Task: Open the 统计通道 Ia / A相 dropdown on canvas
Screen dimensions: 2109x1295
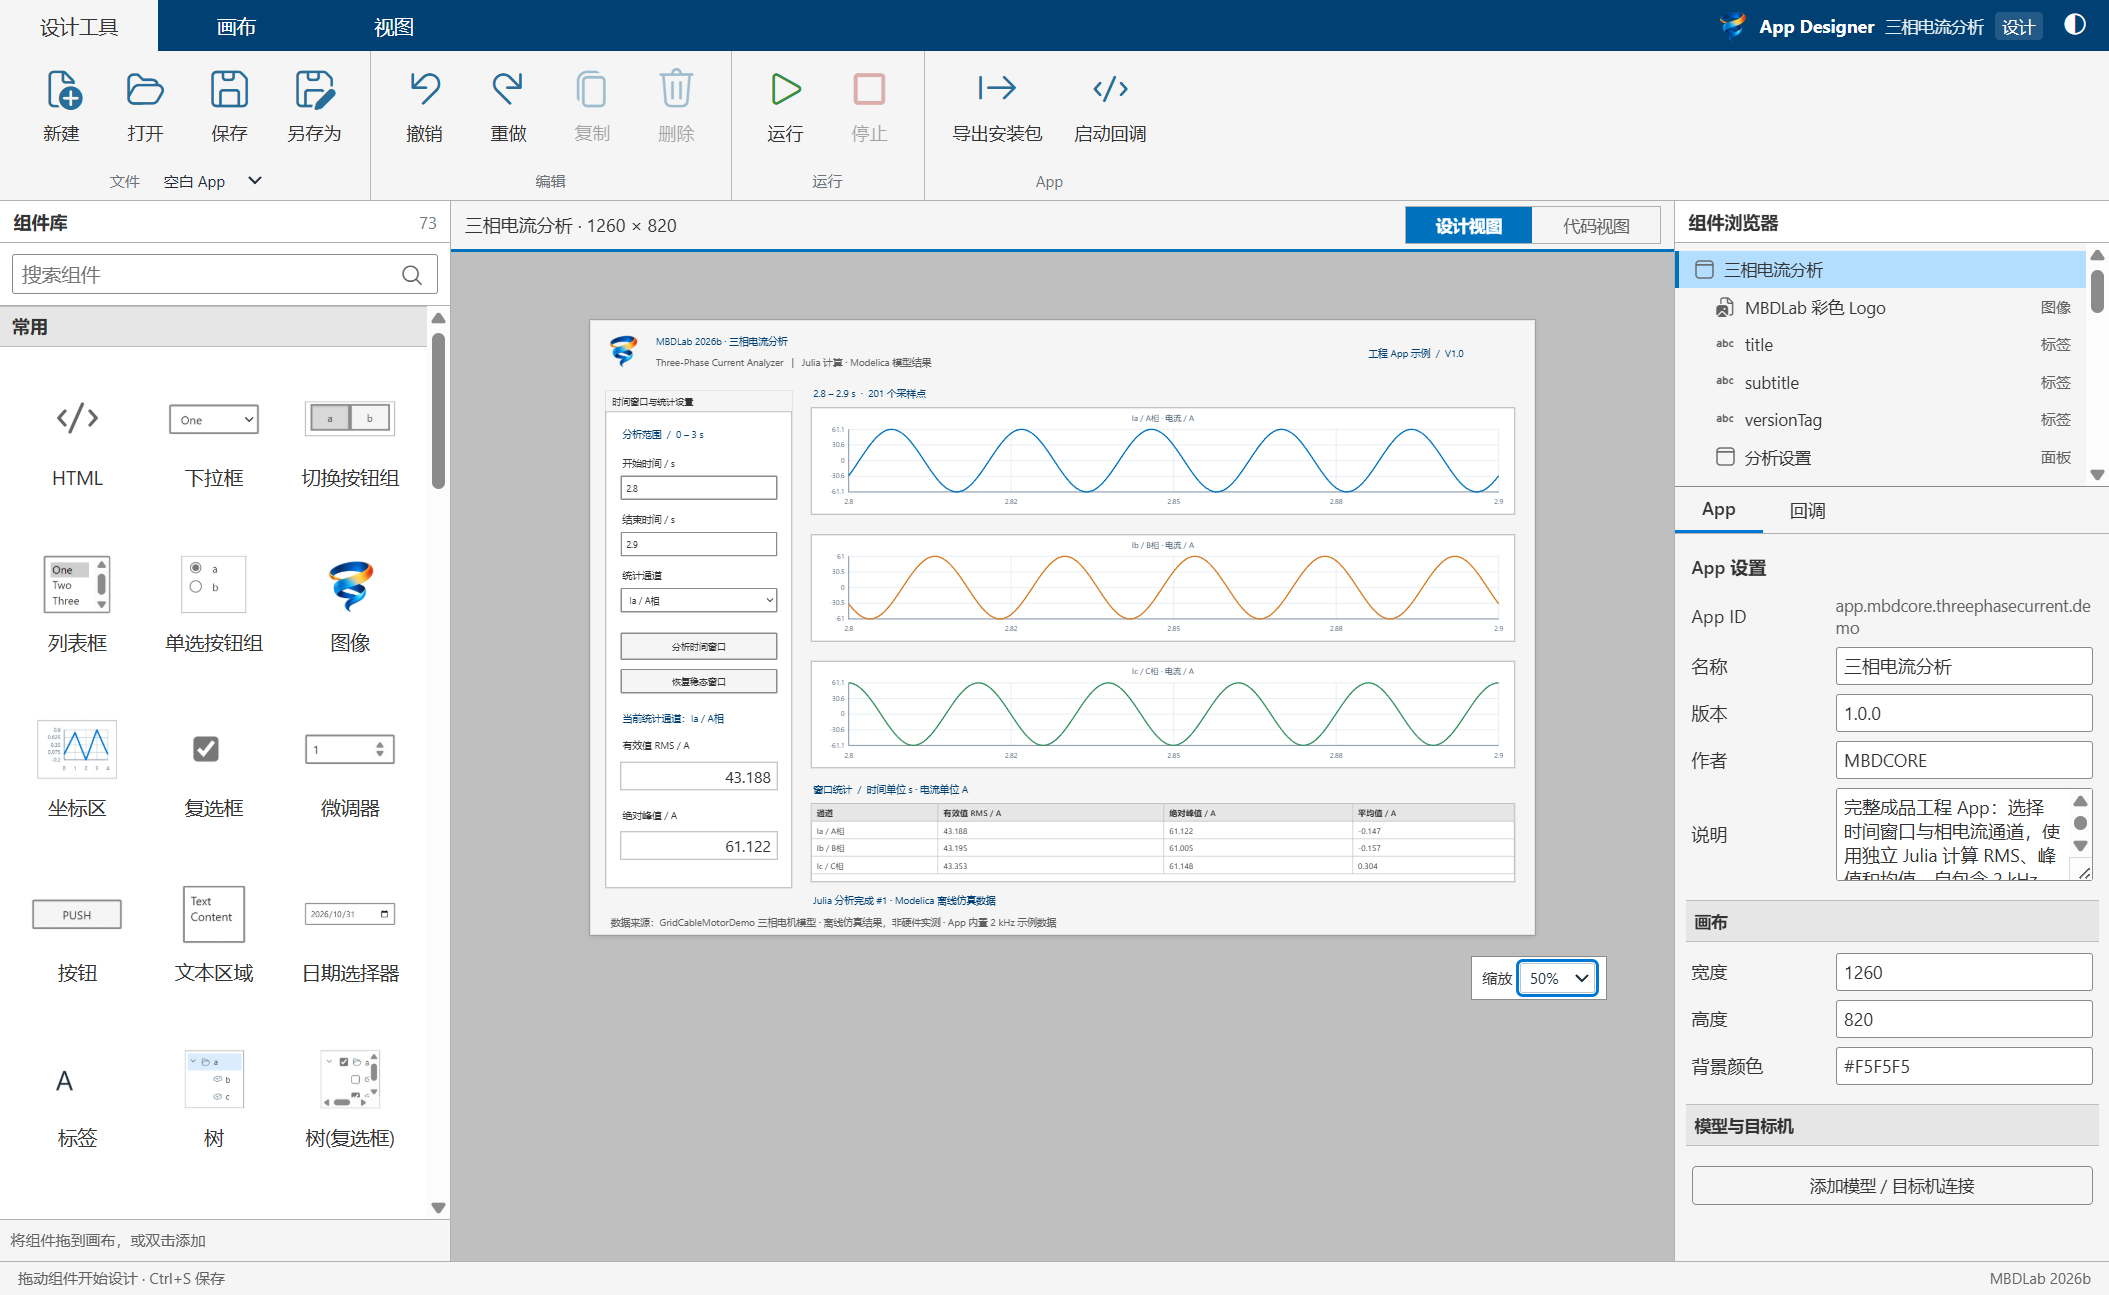Action: click(698, 600)
